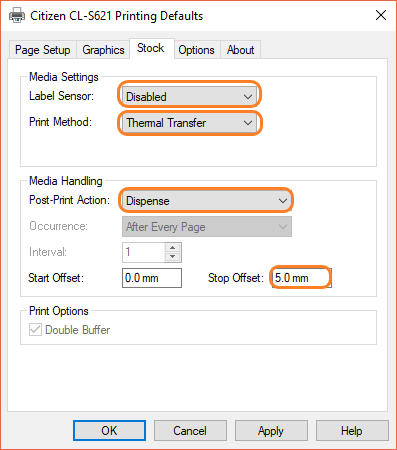Close the Printing Defaults dialog
397x450 pixels.
click(x=381, y=15)
